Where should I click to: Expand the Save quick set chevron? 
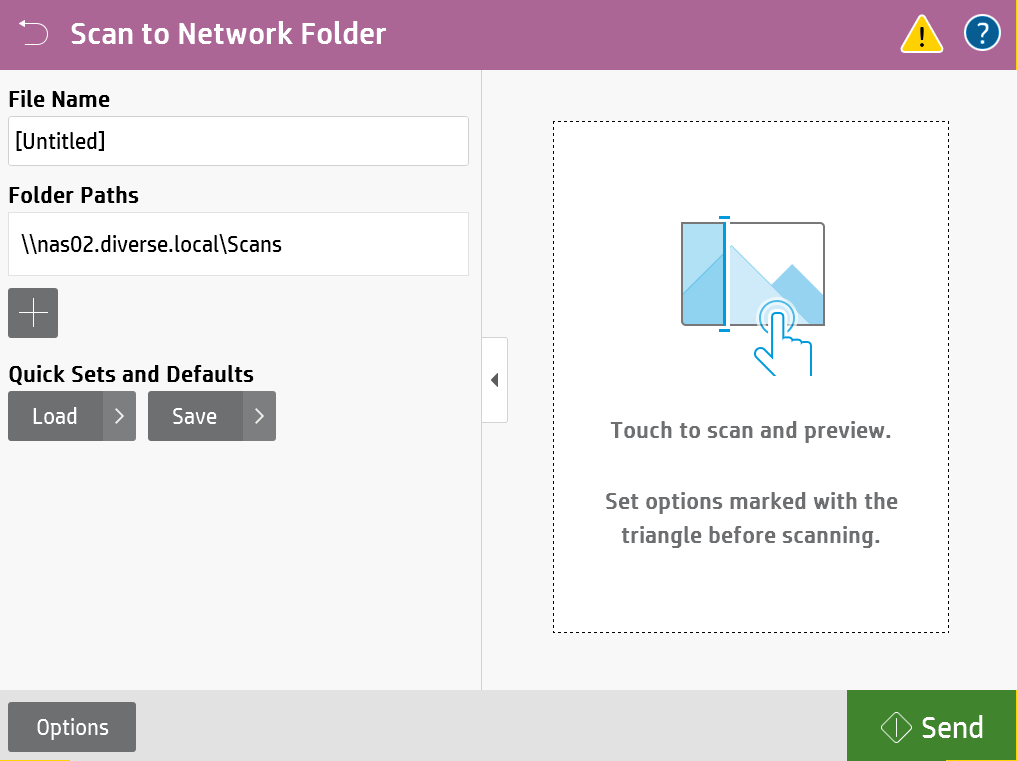(x=259, y=416)
